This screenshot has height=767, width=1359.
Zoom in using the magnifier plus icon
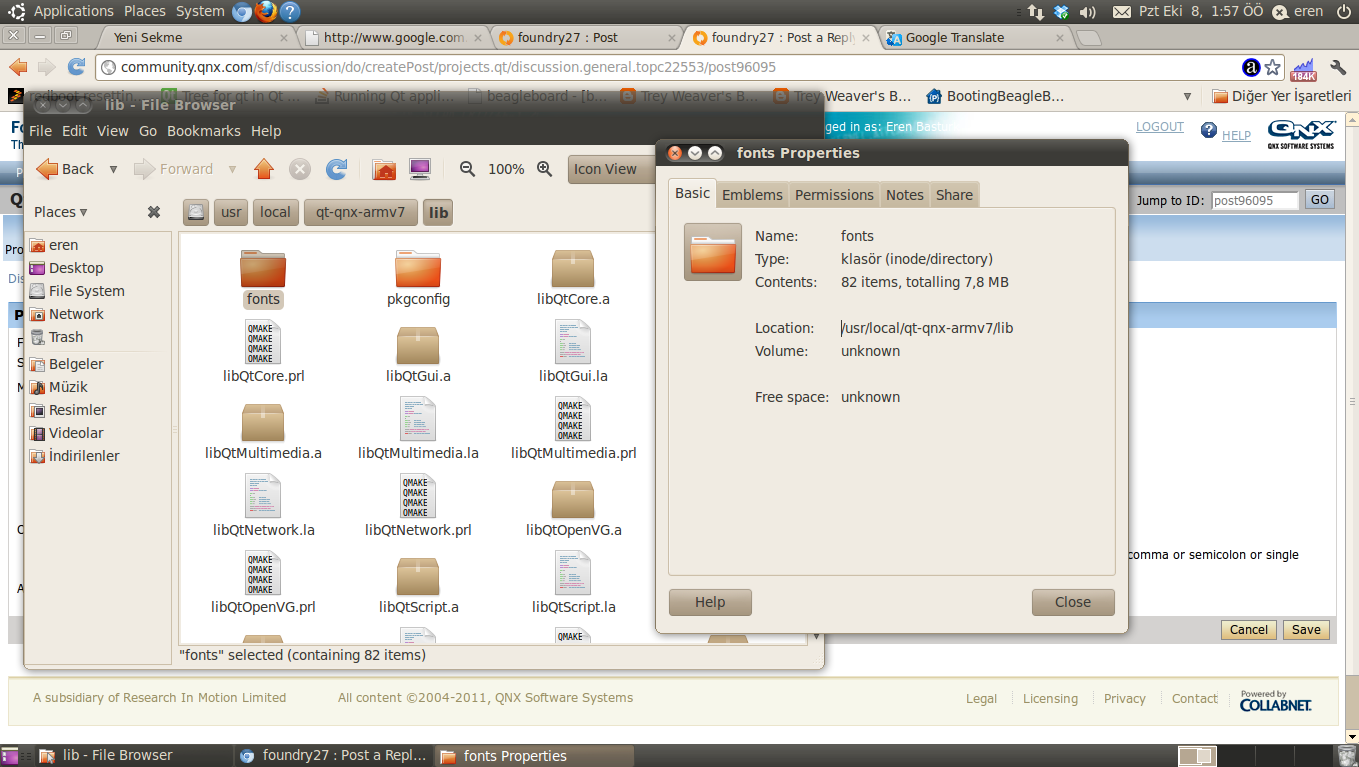pyautogui.click(x=544, y=169)
